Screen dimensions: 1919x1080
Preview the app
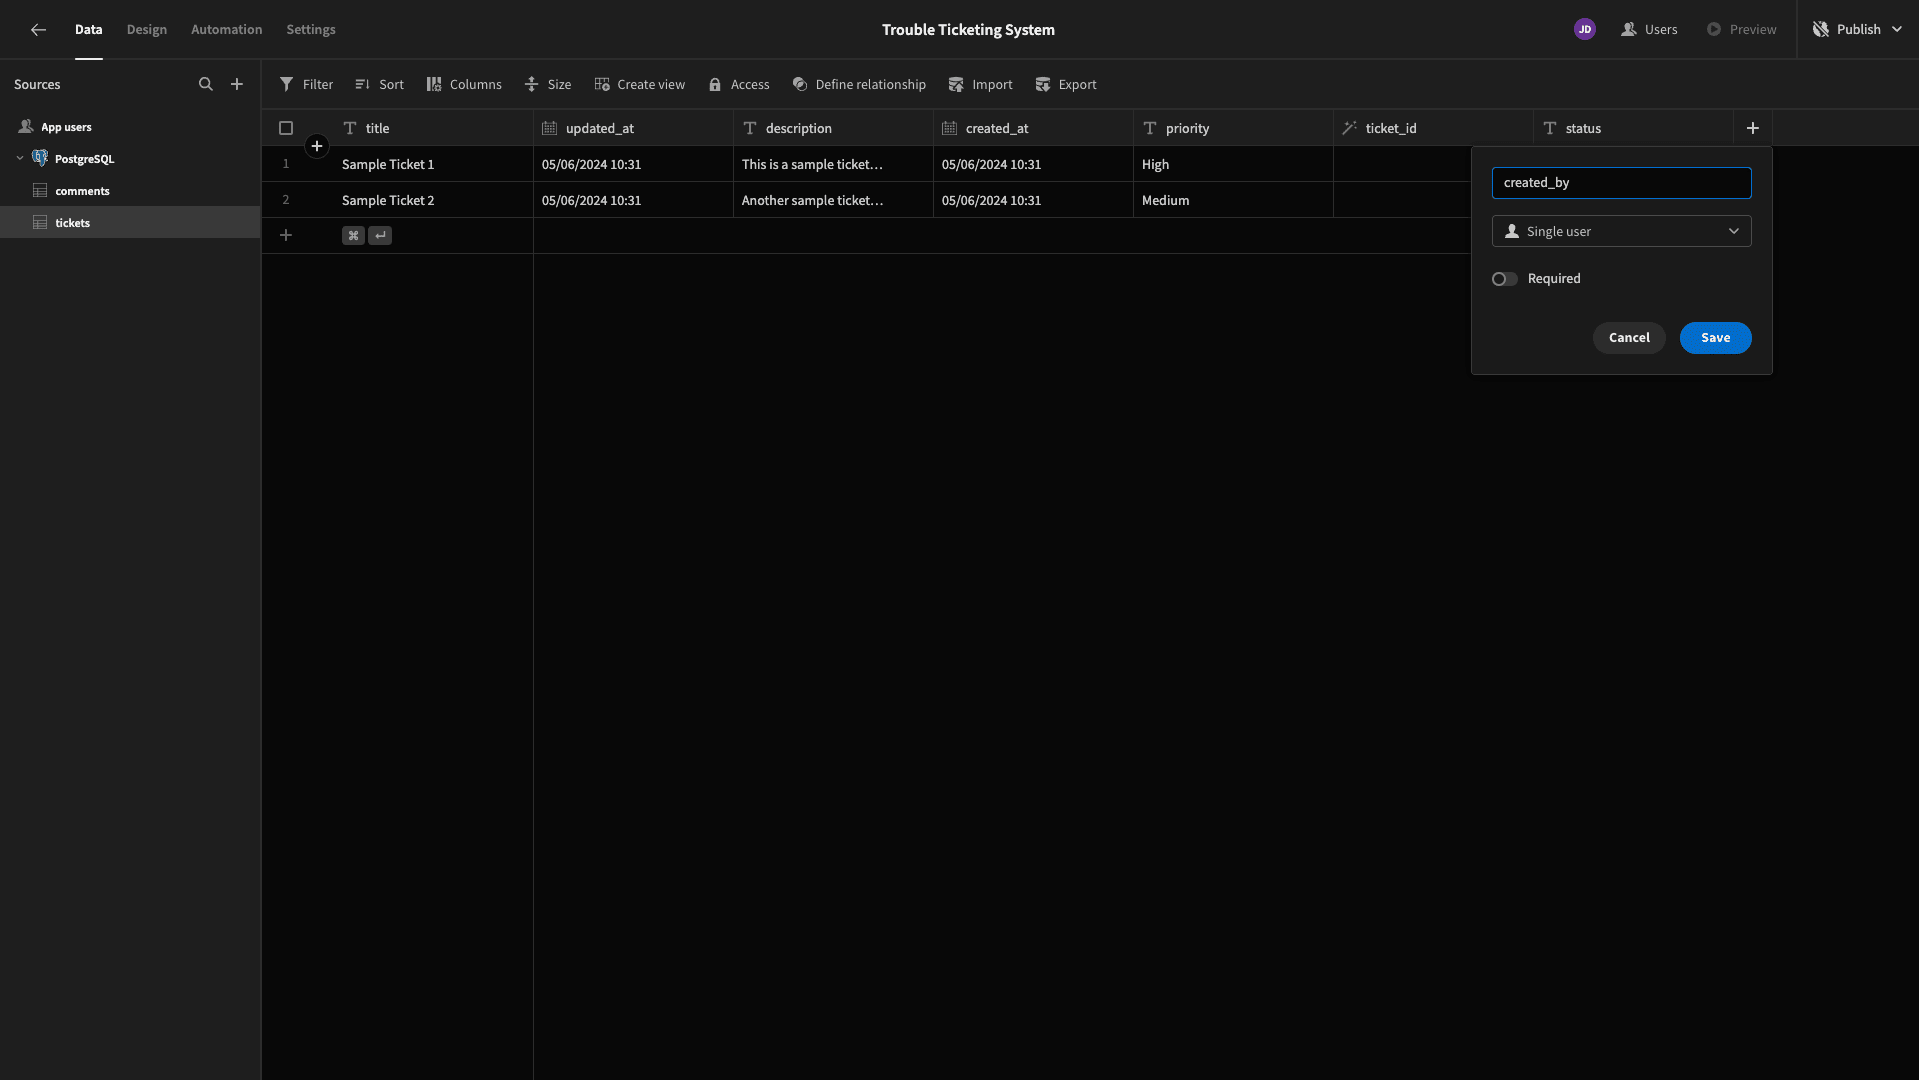[x=1742, y=30]
